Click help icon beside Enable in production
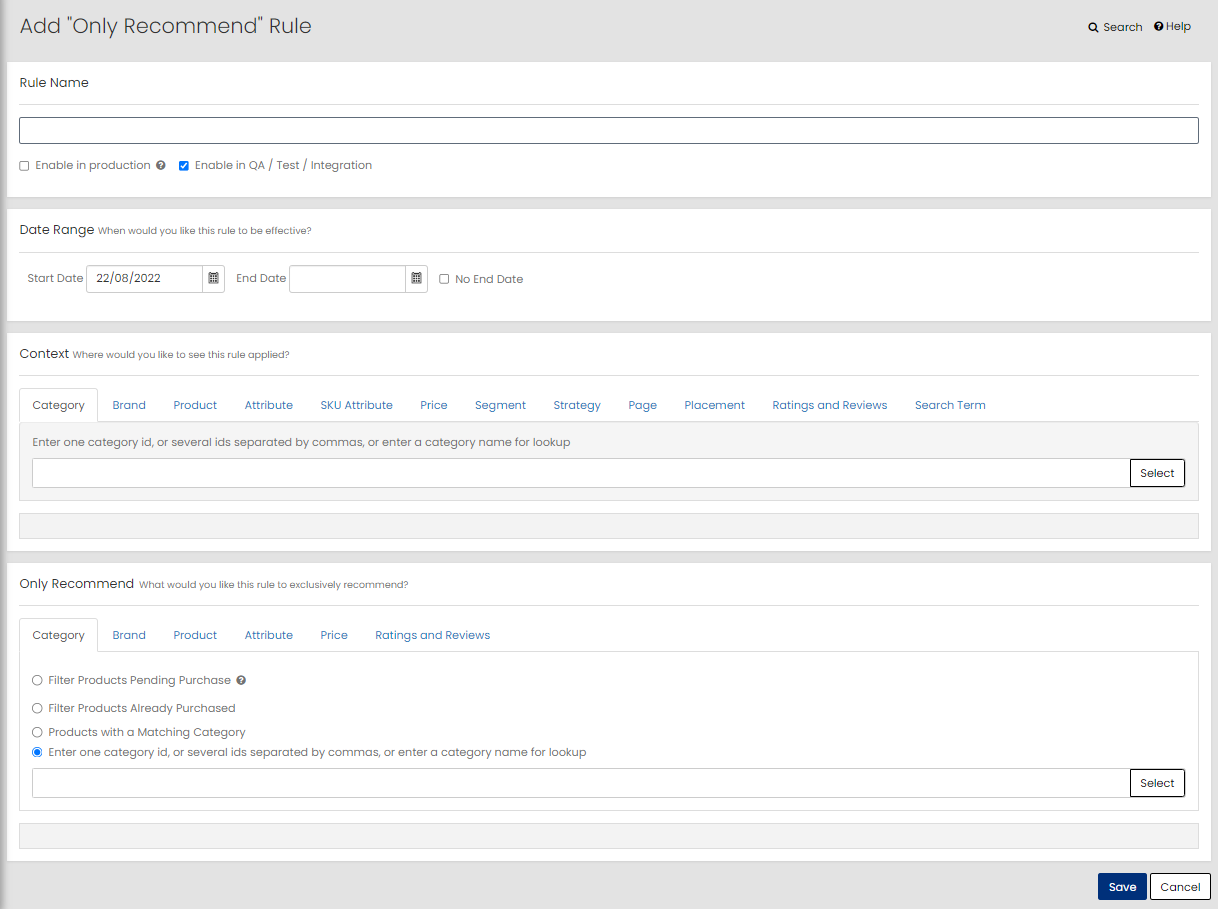The image size is (1218, 909). (161, 166)
